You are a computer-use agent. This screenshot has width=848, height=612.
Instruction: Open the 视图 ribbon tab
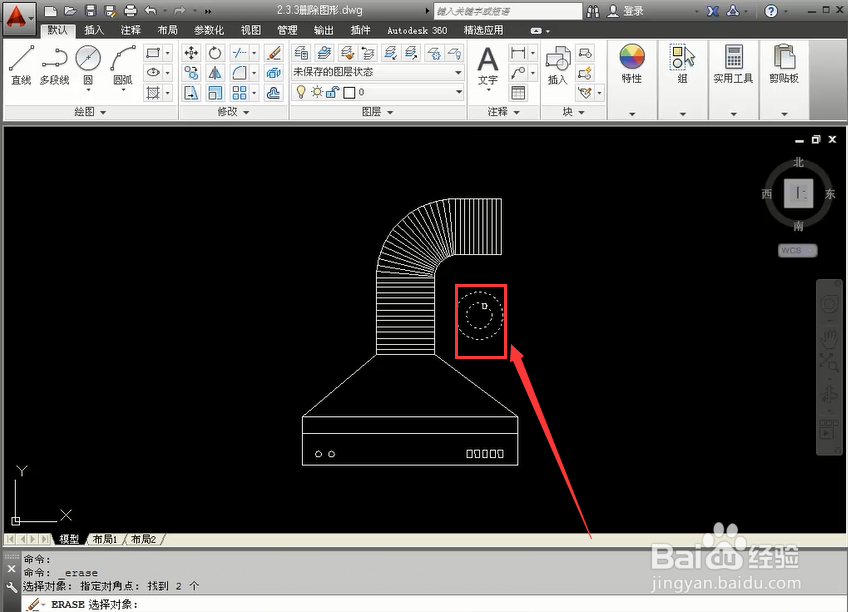coord(251,30)
